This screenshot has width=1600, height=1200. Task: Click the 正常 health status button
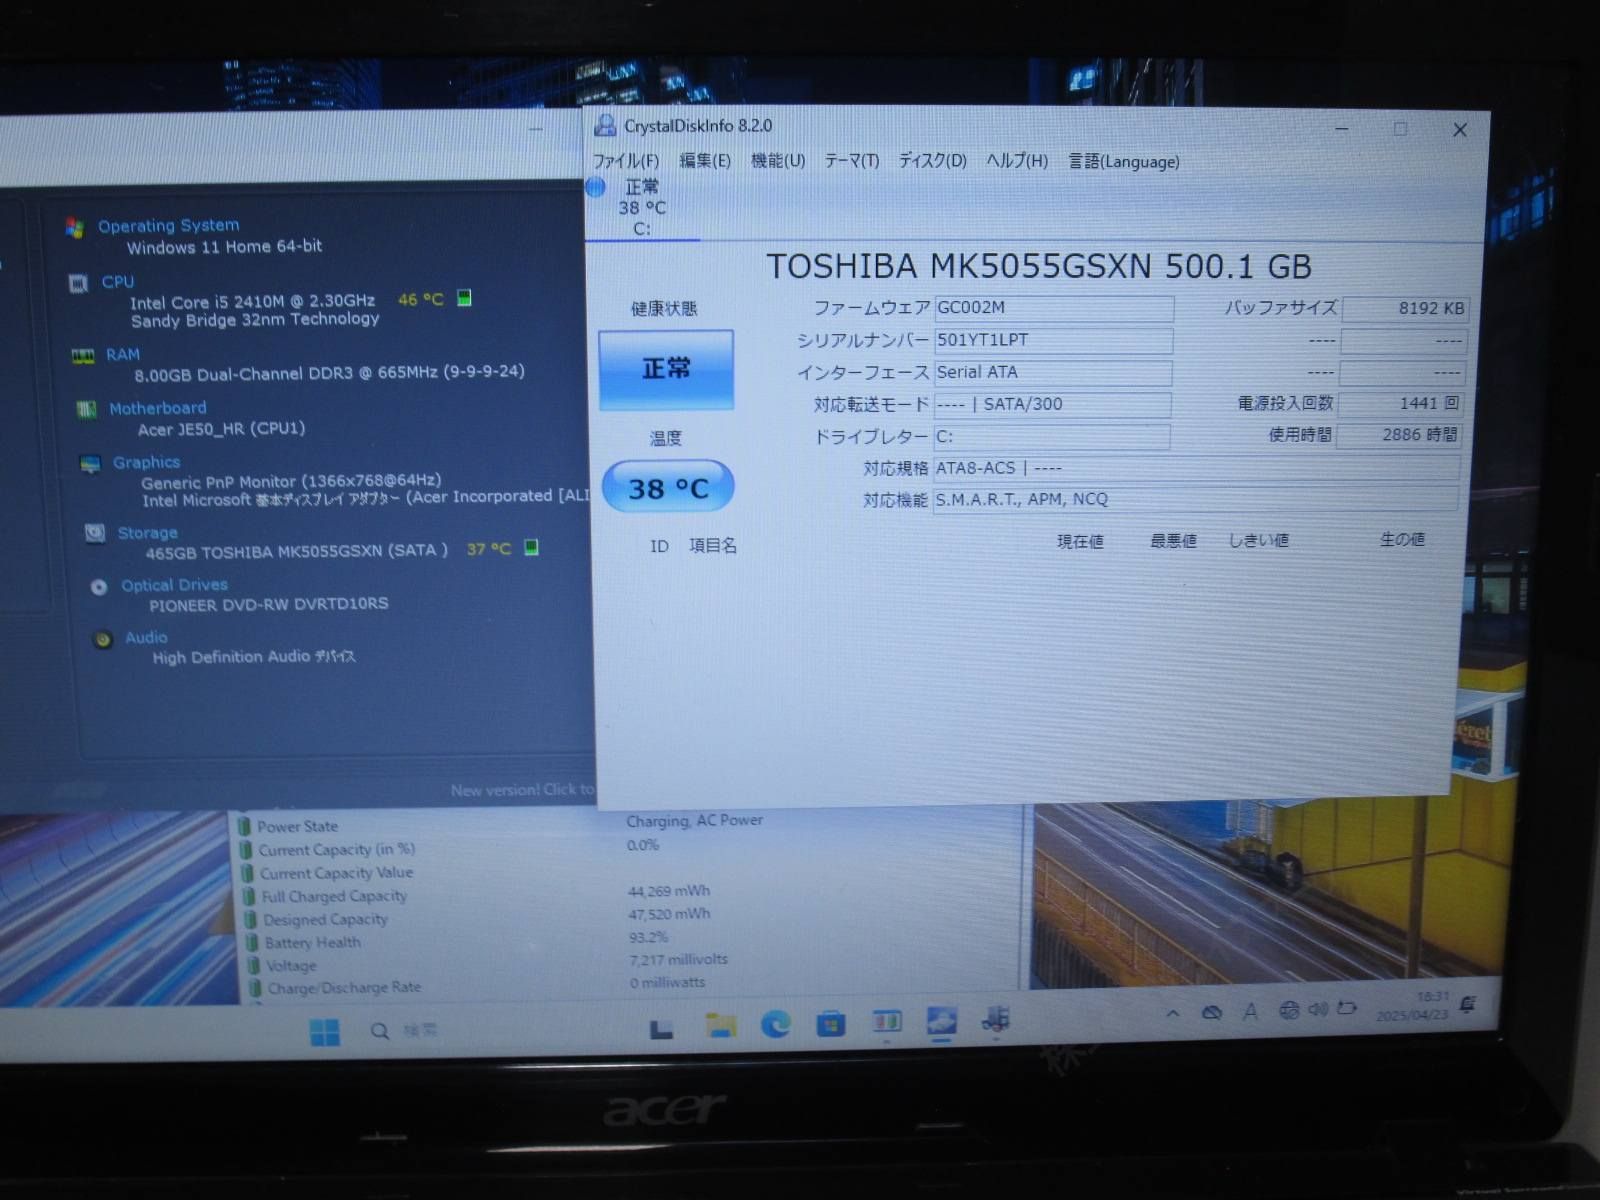point(666,369)
